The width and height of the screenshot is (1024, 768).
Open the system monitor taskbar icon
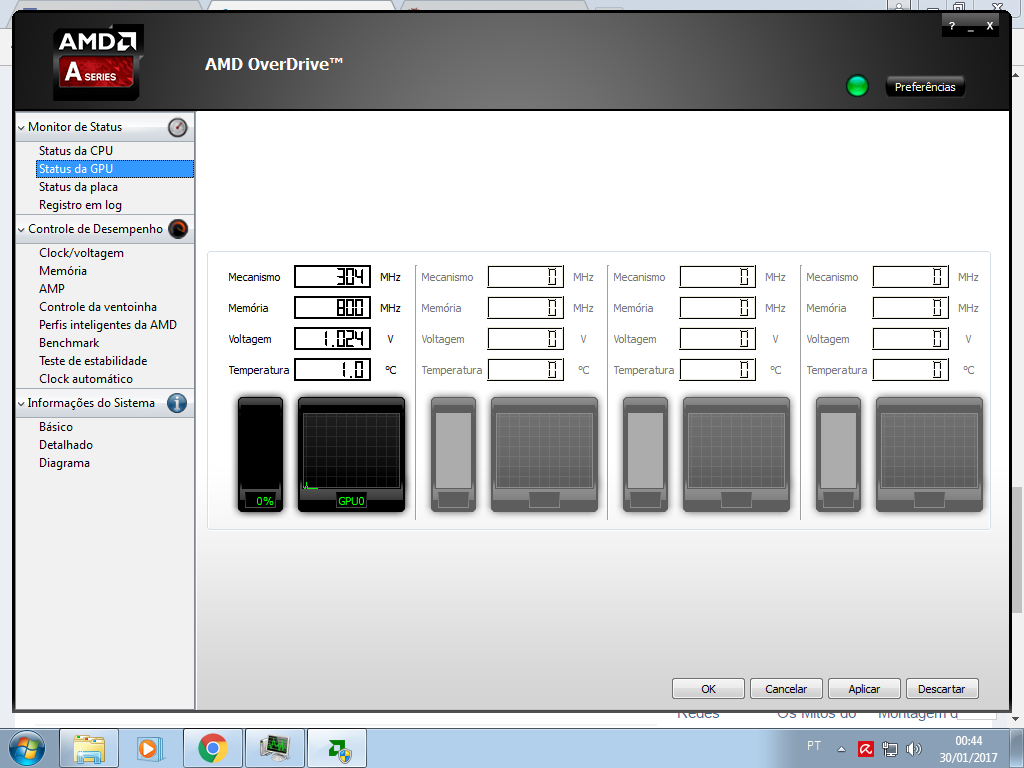[275, 748]
